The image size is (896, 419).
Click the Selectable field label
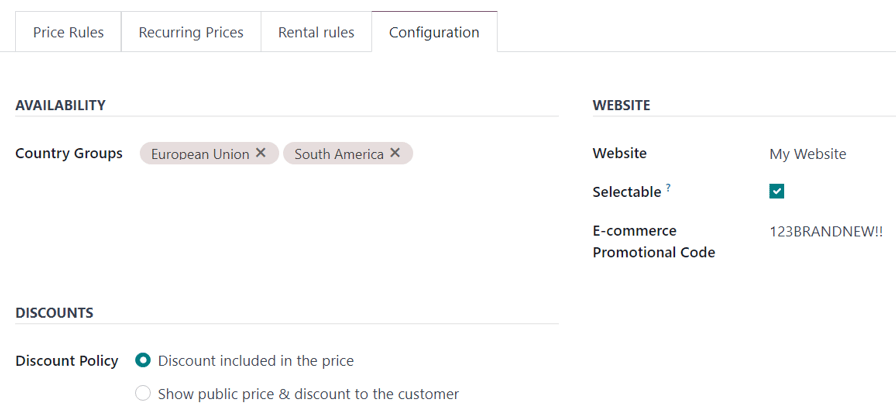[x=627, y=191]
